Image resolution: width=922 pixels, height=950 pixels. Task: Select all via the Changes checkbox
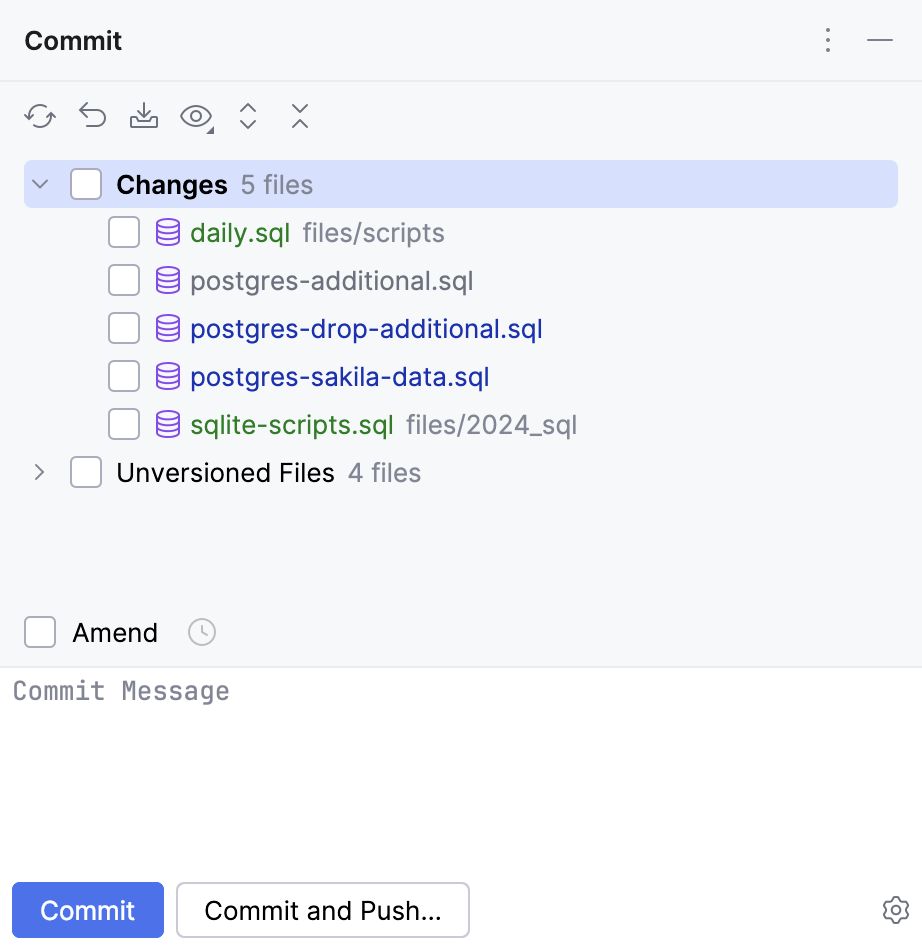tap(86, 185)
